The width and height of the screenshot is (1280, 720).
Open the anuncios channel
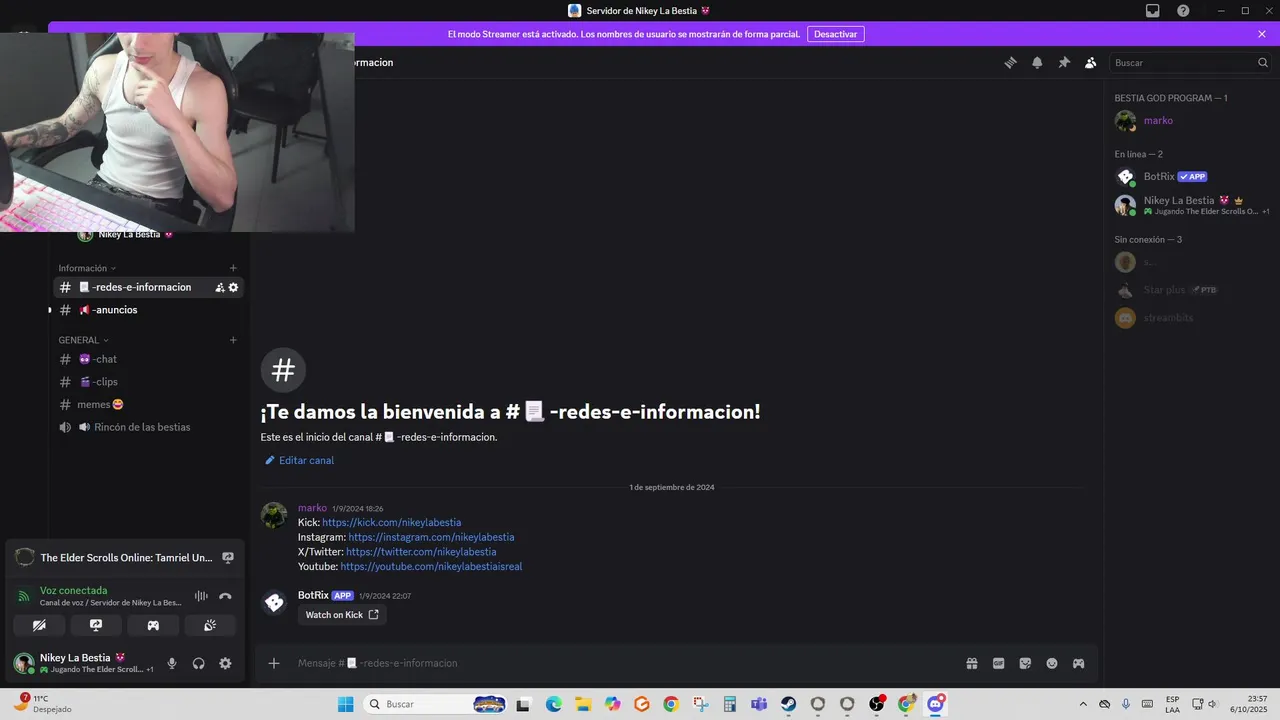pos(148,310)
